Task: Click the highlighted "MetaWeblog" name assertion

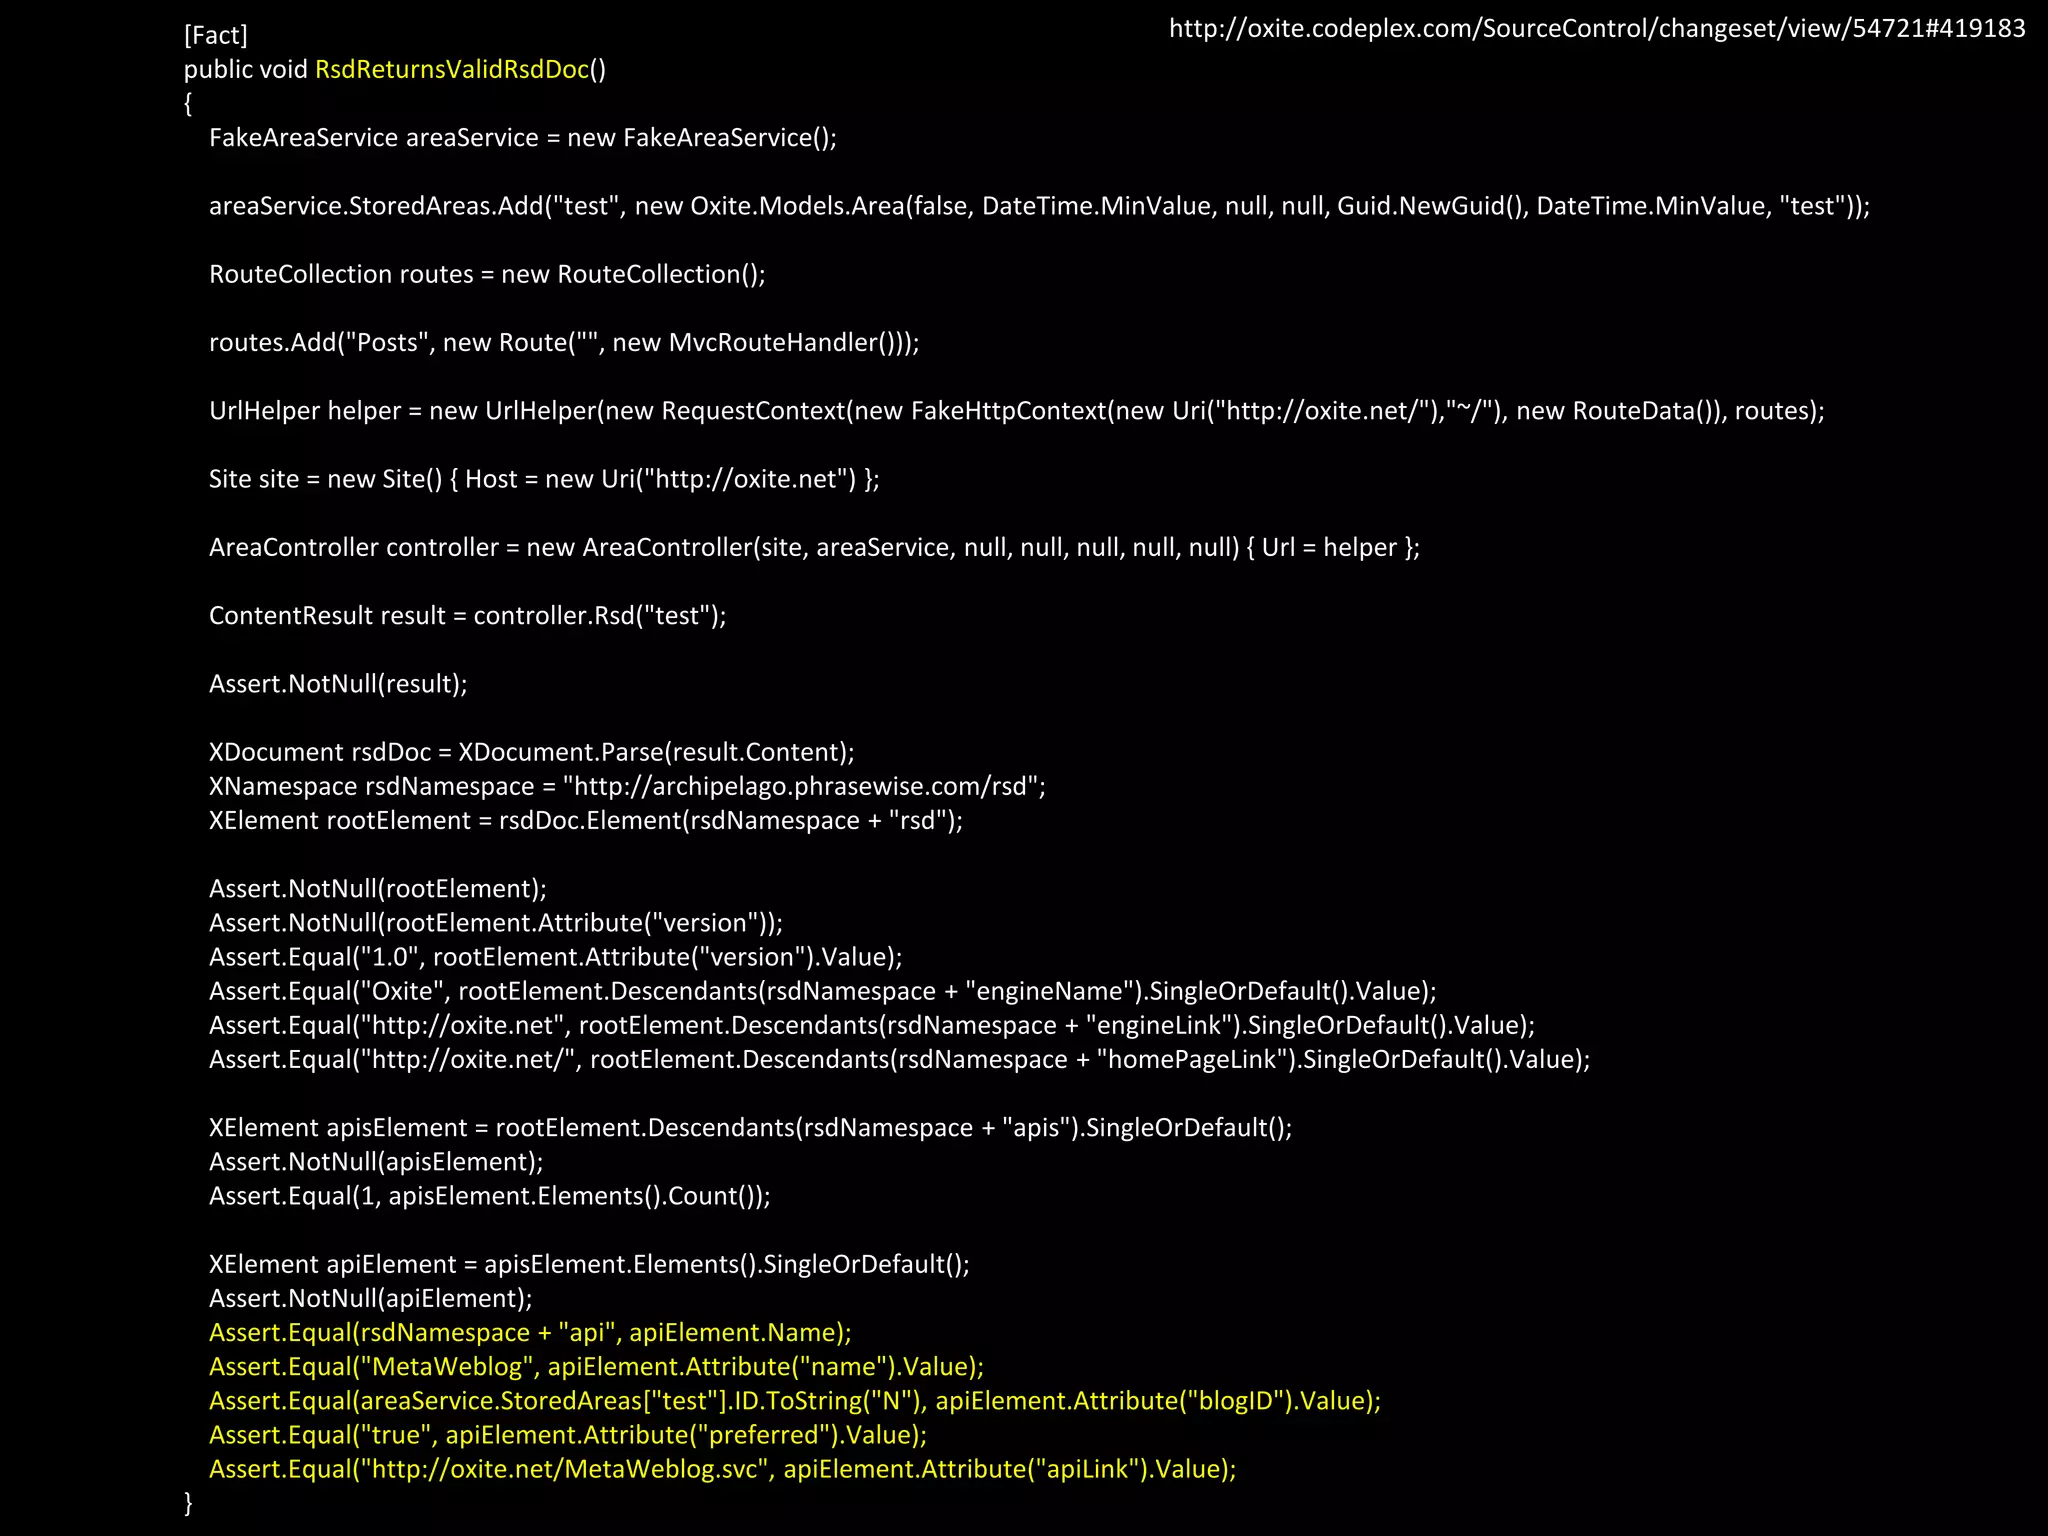Action: pos(597,1367)
